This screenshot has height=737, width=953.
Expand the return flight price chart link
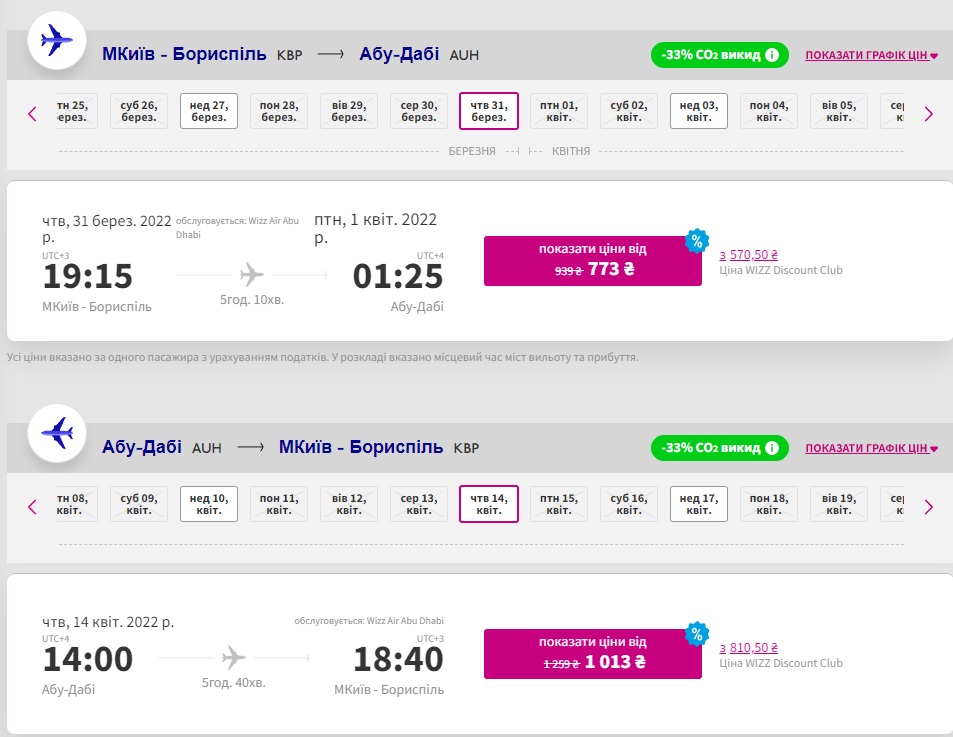pos(871,448)
